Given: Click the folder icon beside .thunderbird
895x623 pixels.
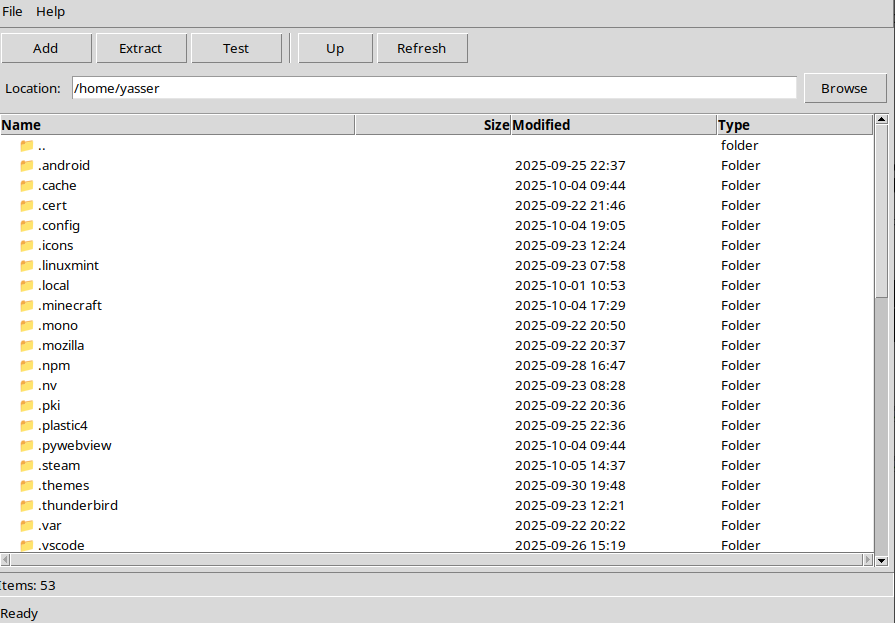Looking at the screenshot, I should (26, 505).
